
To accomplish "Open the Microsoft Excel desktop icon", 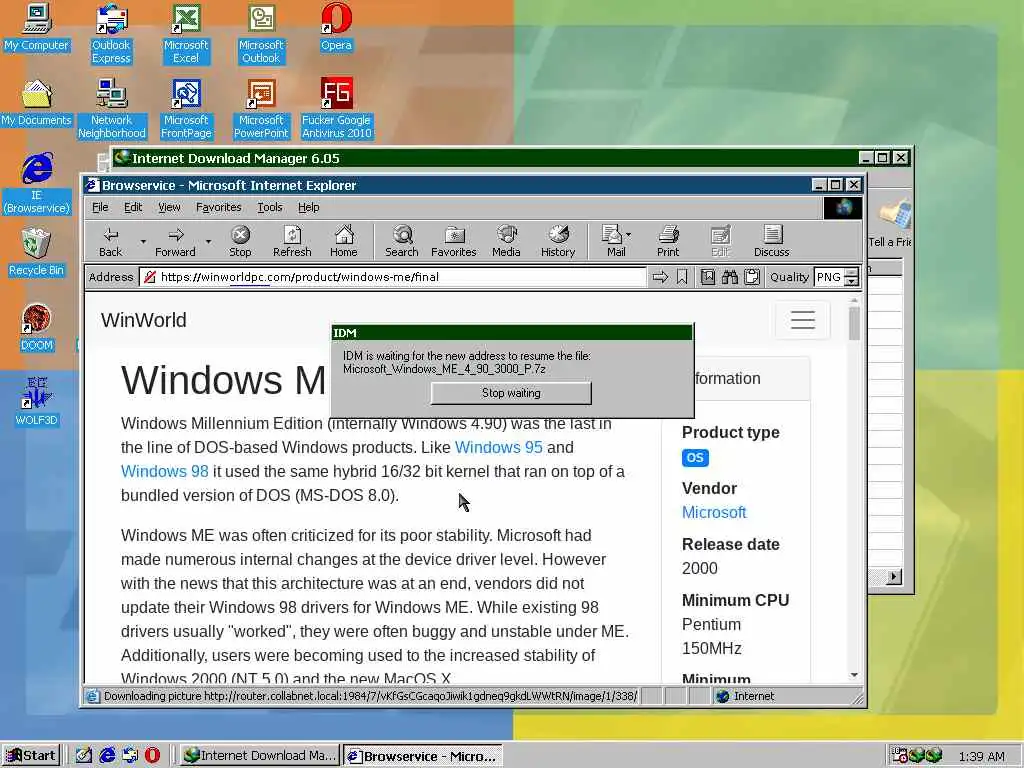I will tap(186, 33).
